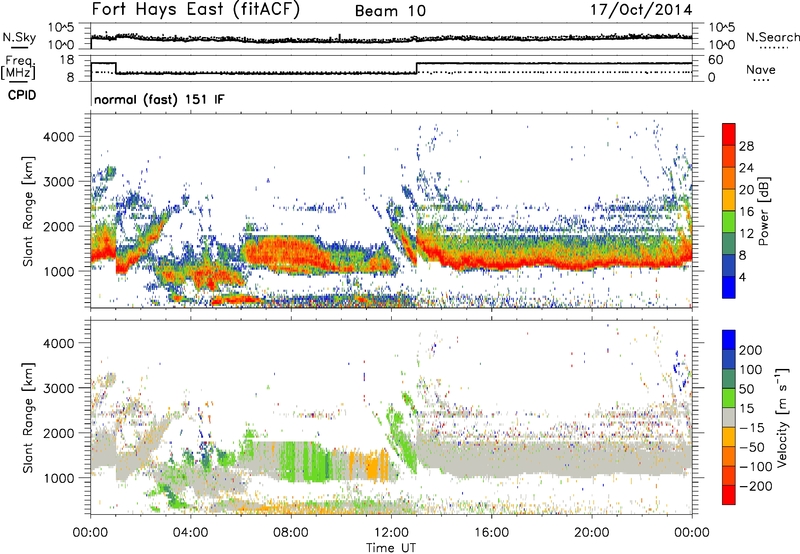Click the orange velocity patch near 11:00 UT
Screen dimensions: 800x554
[375, 464]
